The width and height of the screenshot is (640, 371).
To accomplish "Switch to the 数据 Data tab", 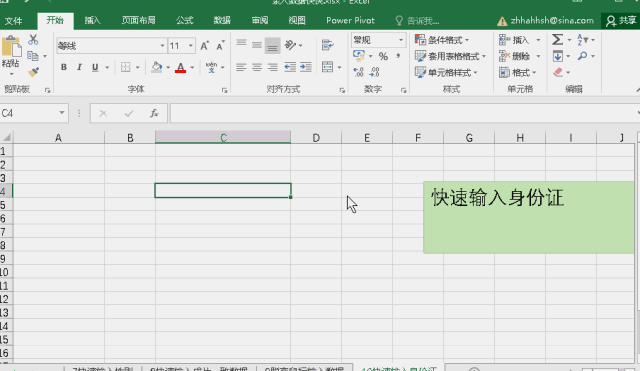I will tap(222, 20).
